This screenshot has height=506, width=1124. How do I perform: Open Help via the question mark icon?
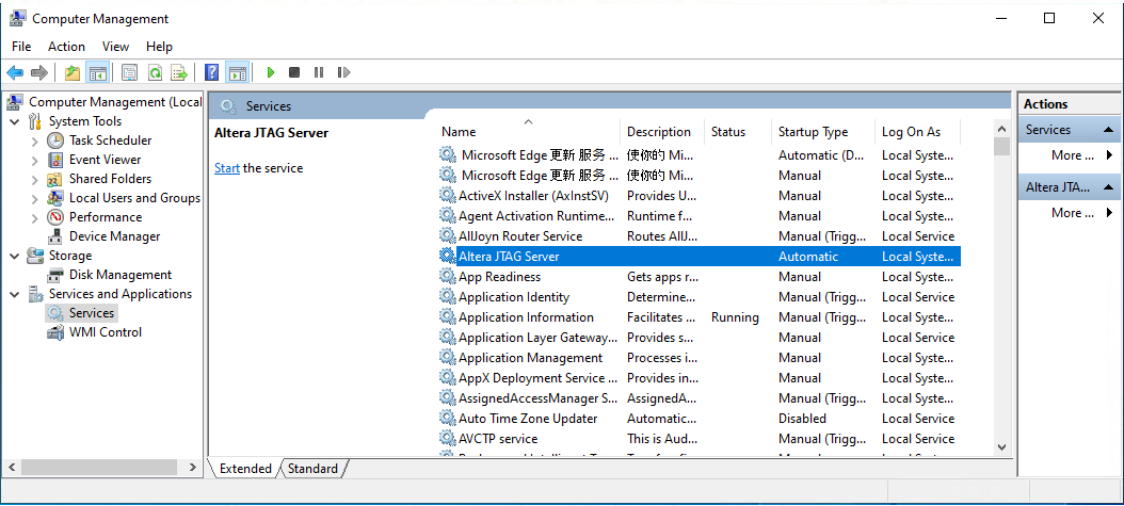pyautogui.click(x=211, y=72)
